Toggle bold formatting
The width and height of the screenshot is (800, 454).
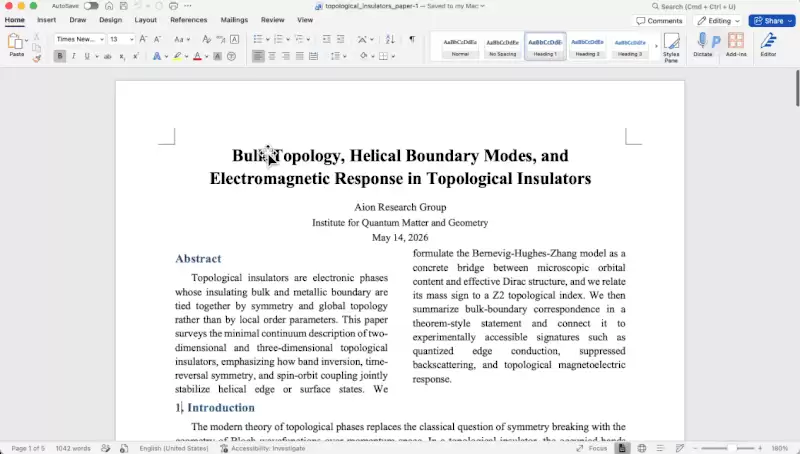click(60, 57)
